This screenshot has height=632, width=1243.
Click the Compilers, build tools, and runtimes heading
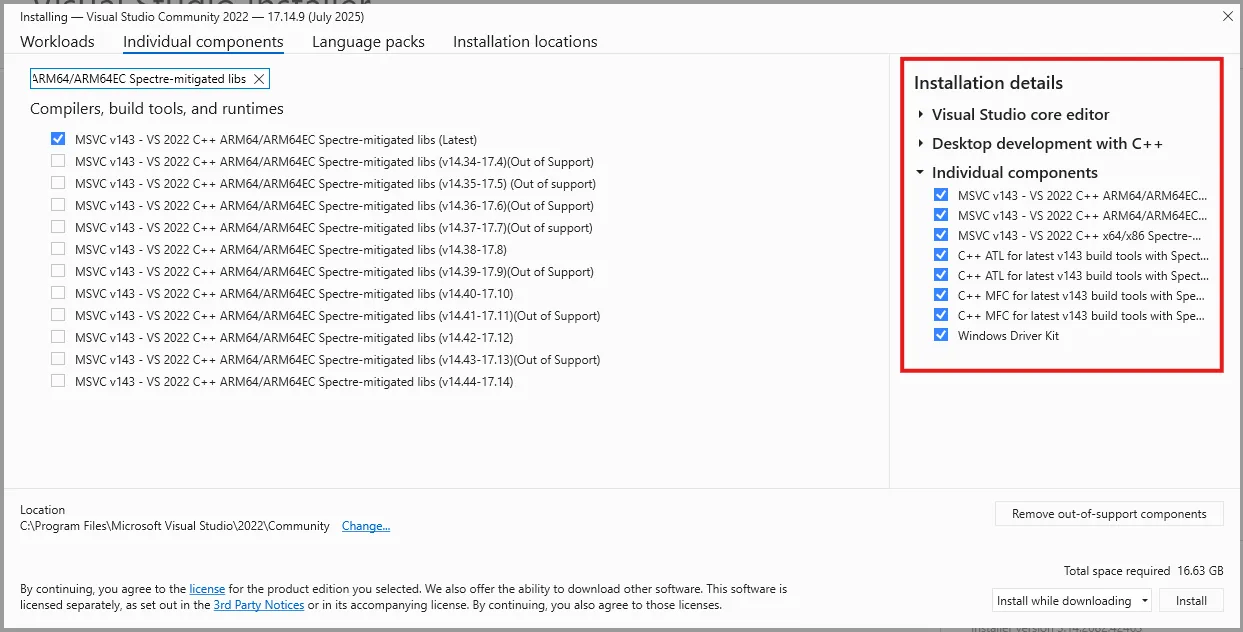click(157, 109)
